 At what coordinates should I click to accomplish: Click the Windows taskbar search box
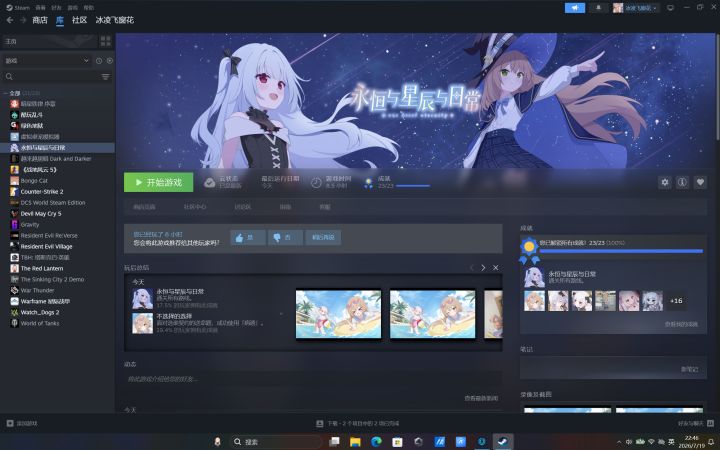click(276, 442)
